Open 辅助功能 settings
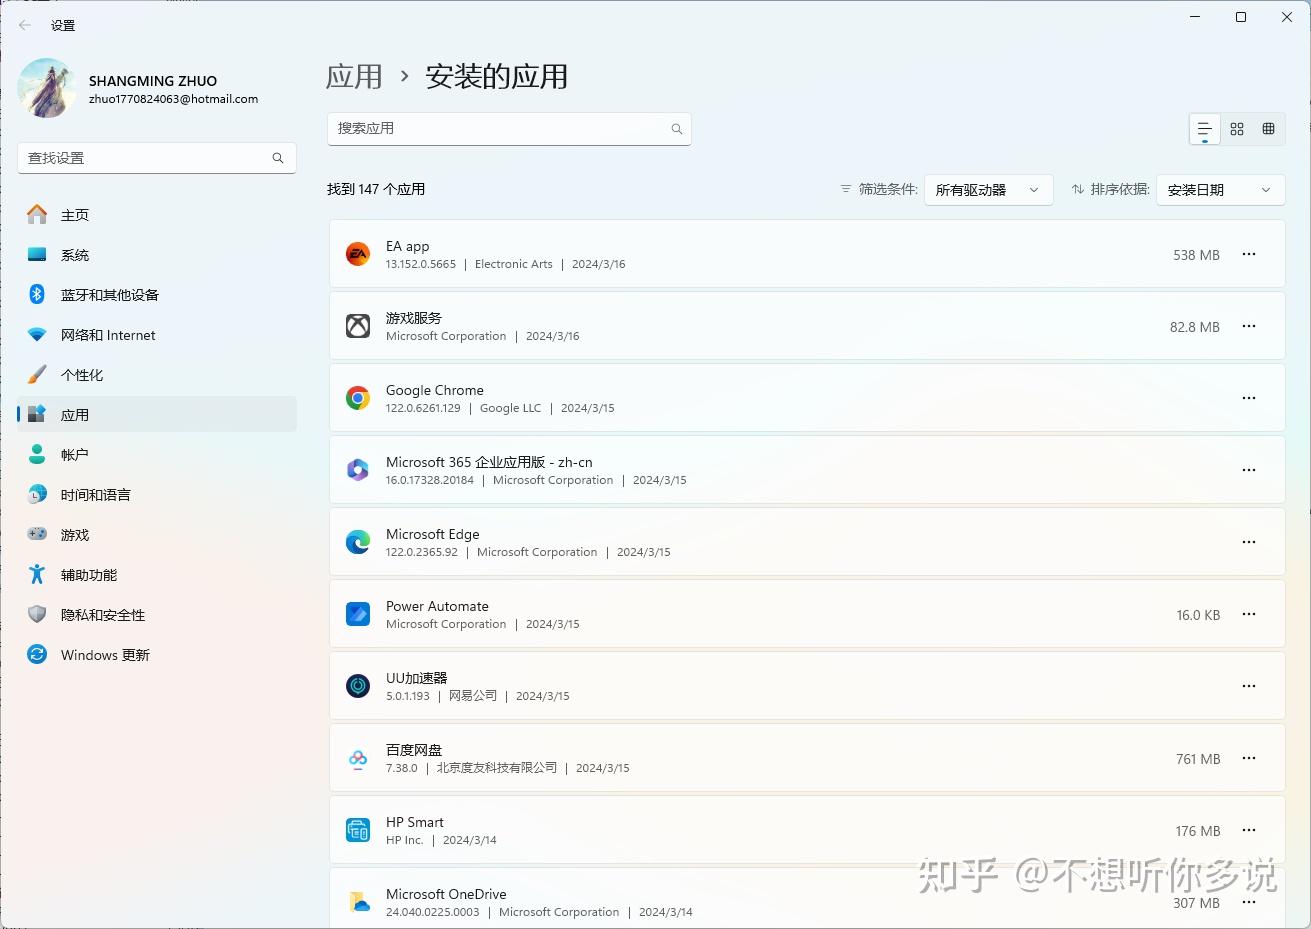This screenshot has width=1311, height=929. click(157, 575)
